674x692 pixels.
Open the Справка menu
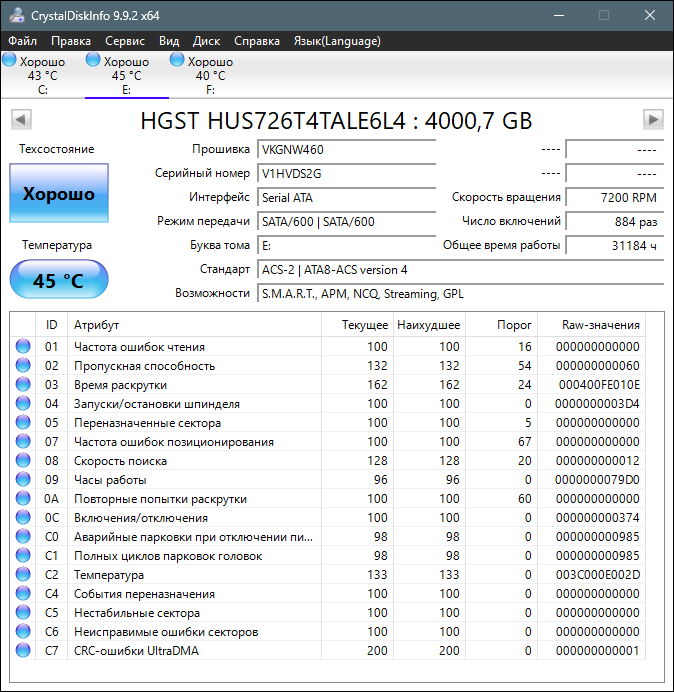pos(256,41)
